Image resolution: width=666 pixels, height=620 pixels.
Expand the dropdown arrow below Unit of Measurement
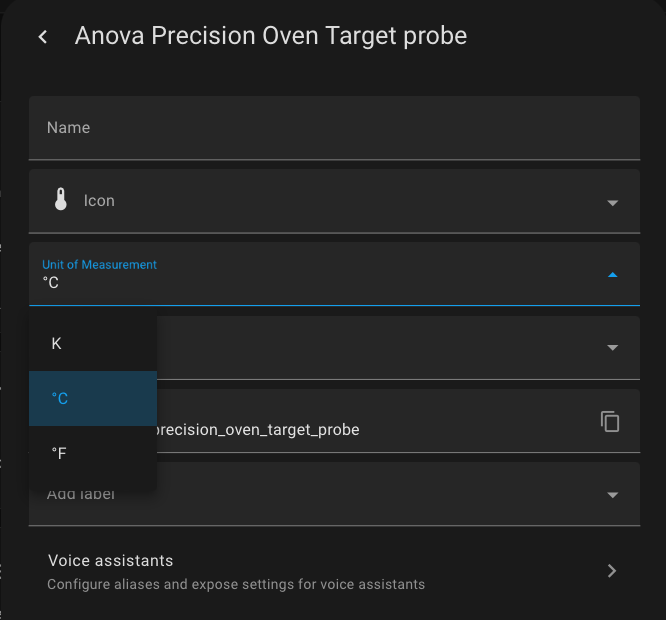612,347
